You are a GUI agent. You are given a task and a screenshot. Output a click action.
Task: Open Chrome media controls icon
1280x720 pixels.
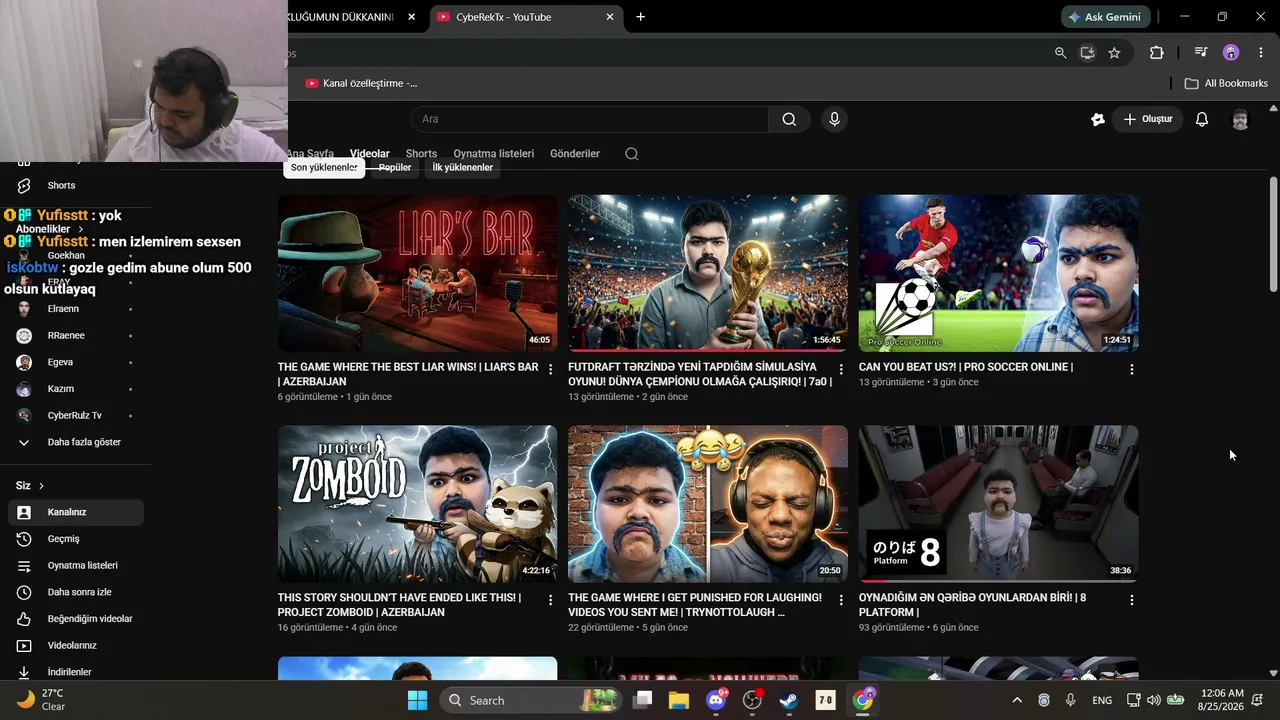(1201, 53)
